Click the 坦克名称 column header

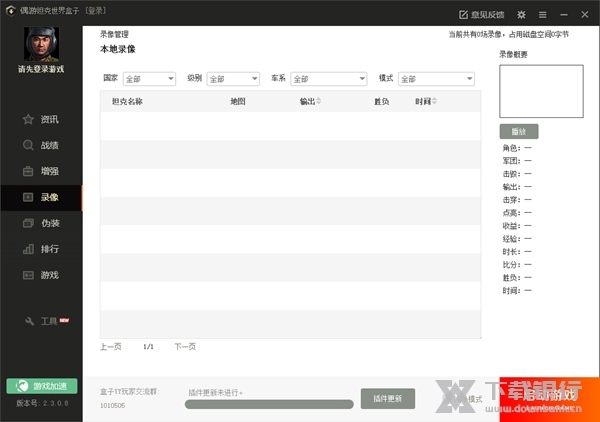(x=127, y=101)
